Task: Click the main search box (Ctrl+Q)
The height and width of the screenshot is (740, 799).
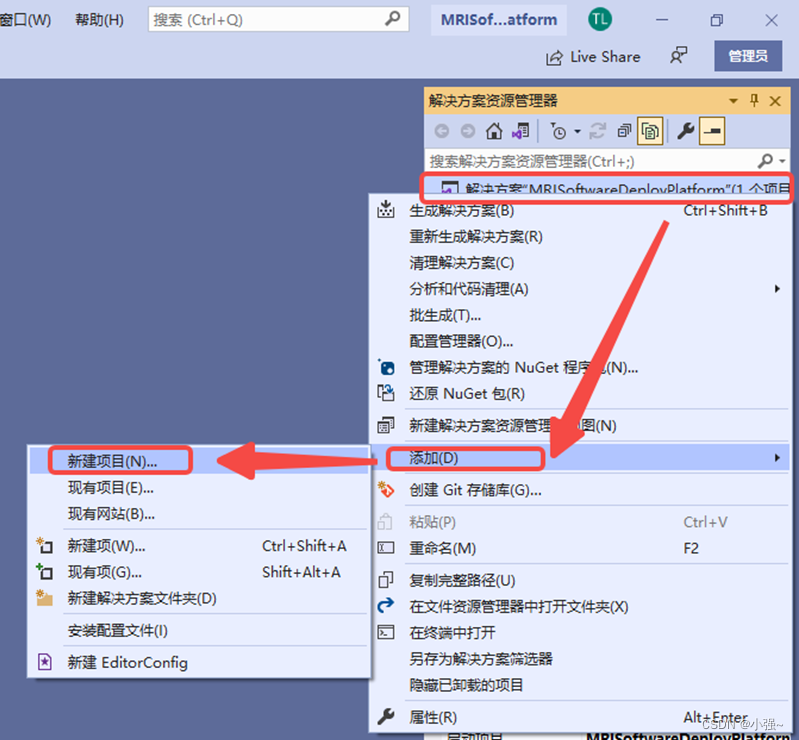Action: click(x=278, y=20)
